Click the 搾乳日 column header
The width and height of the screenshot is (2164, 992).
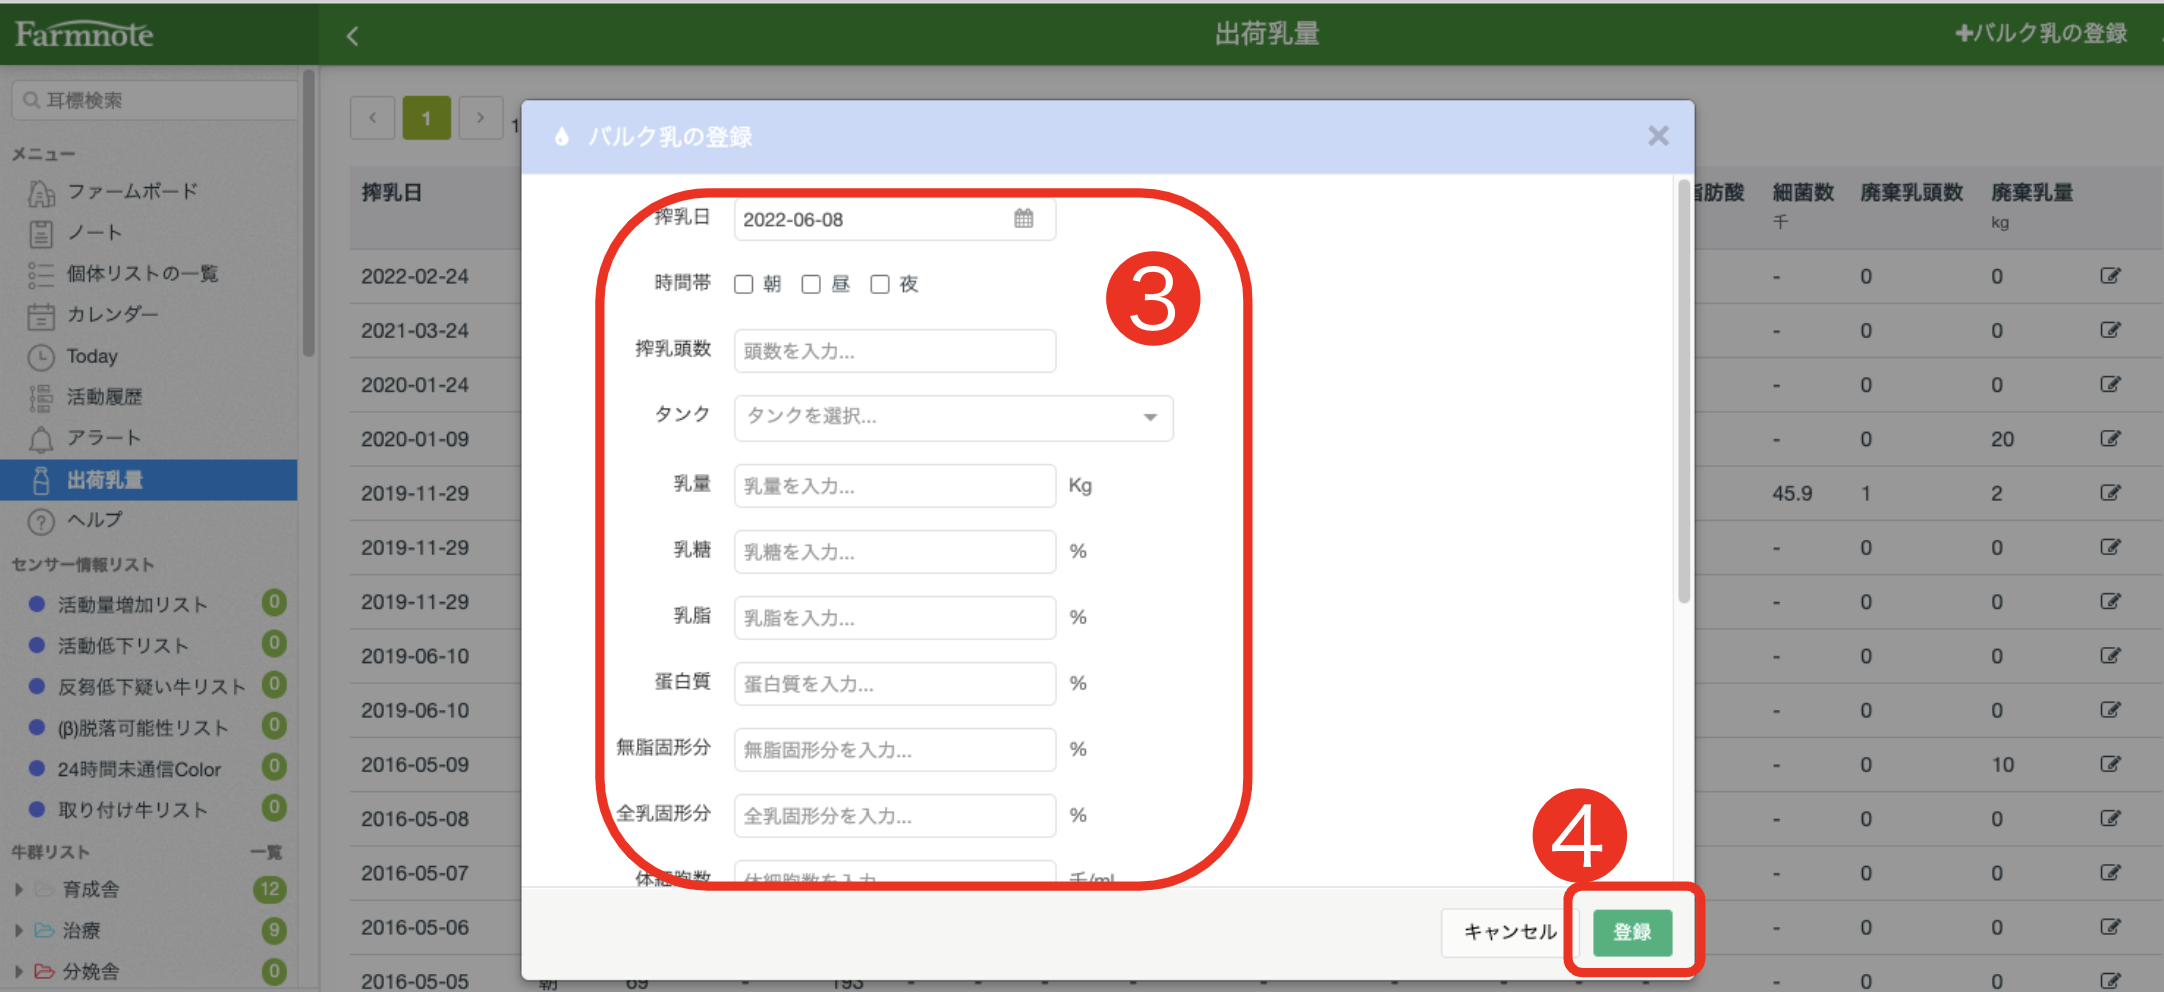click(391, 192)
